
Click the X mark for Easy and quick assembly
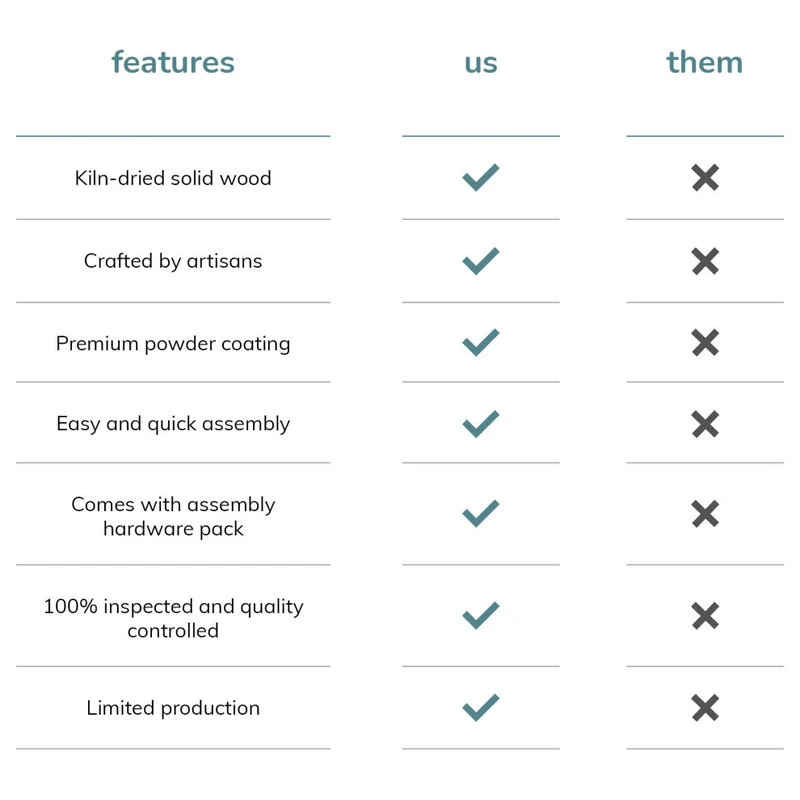pyautogui.click(x=705, y=423)
